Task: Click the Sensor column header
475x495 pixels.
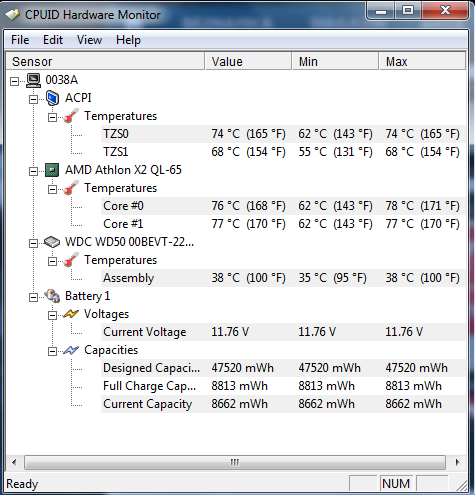Action: [x=105, y=61]
